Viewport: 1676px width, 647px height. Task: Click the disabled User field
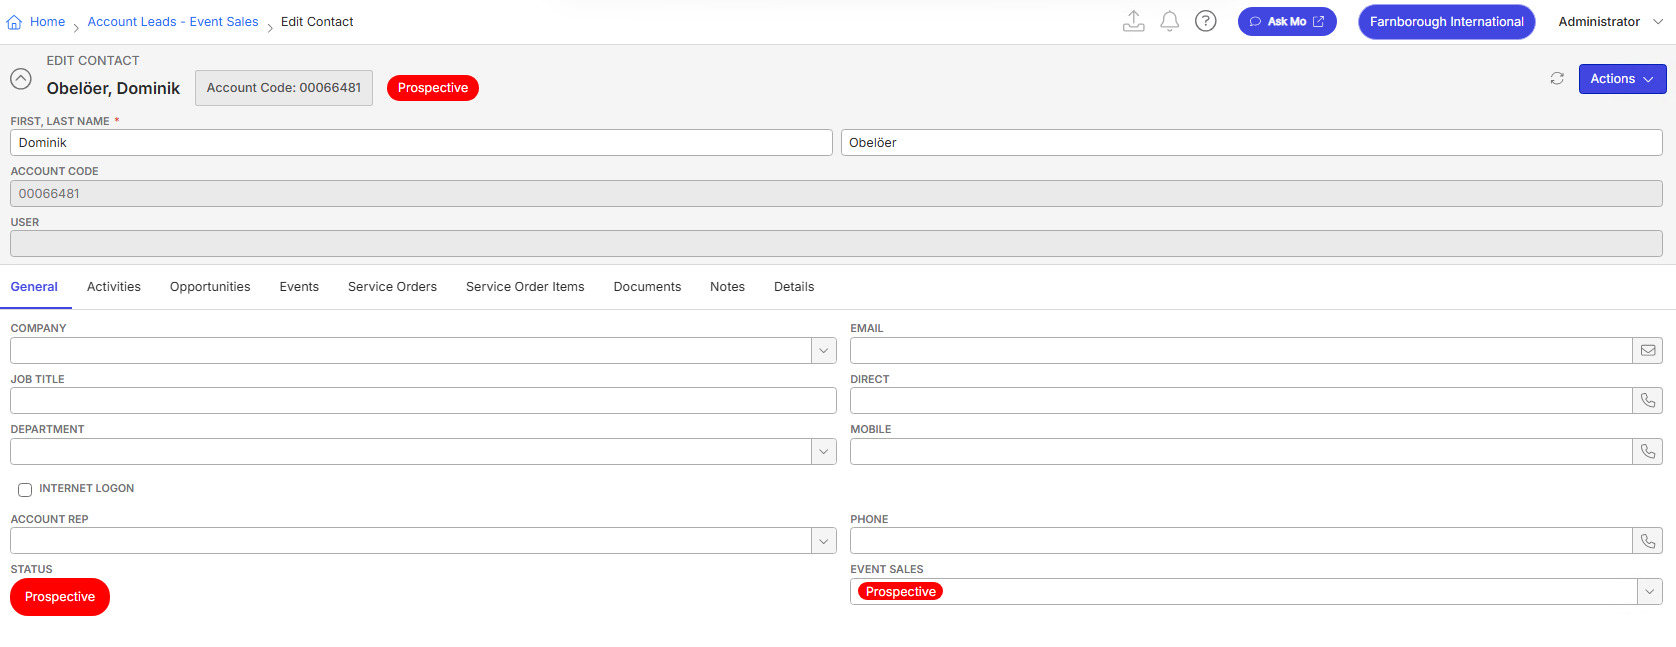(x=836, y=243)
